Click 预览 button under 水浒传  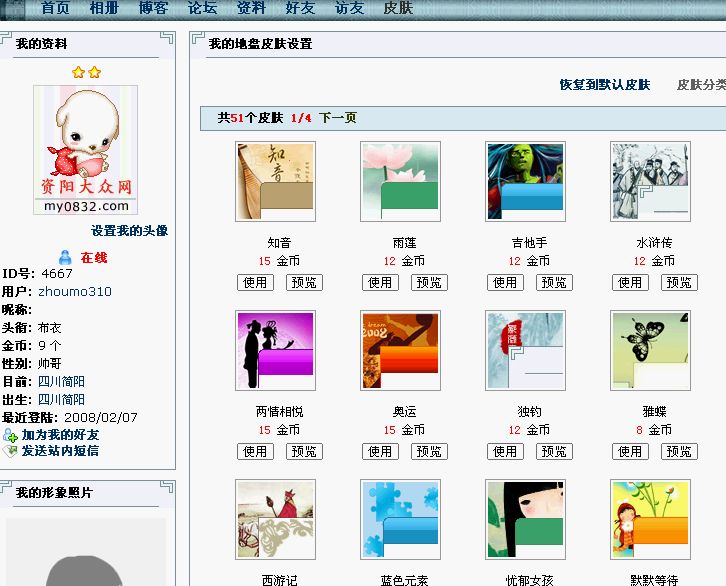click(x=679, y=282)
